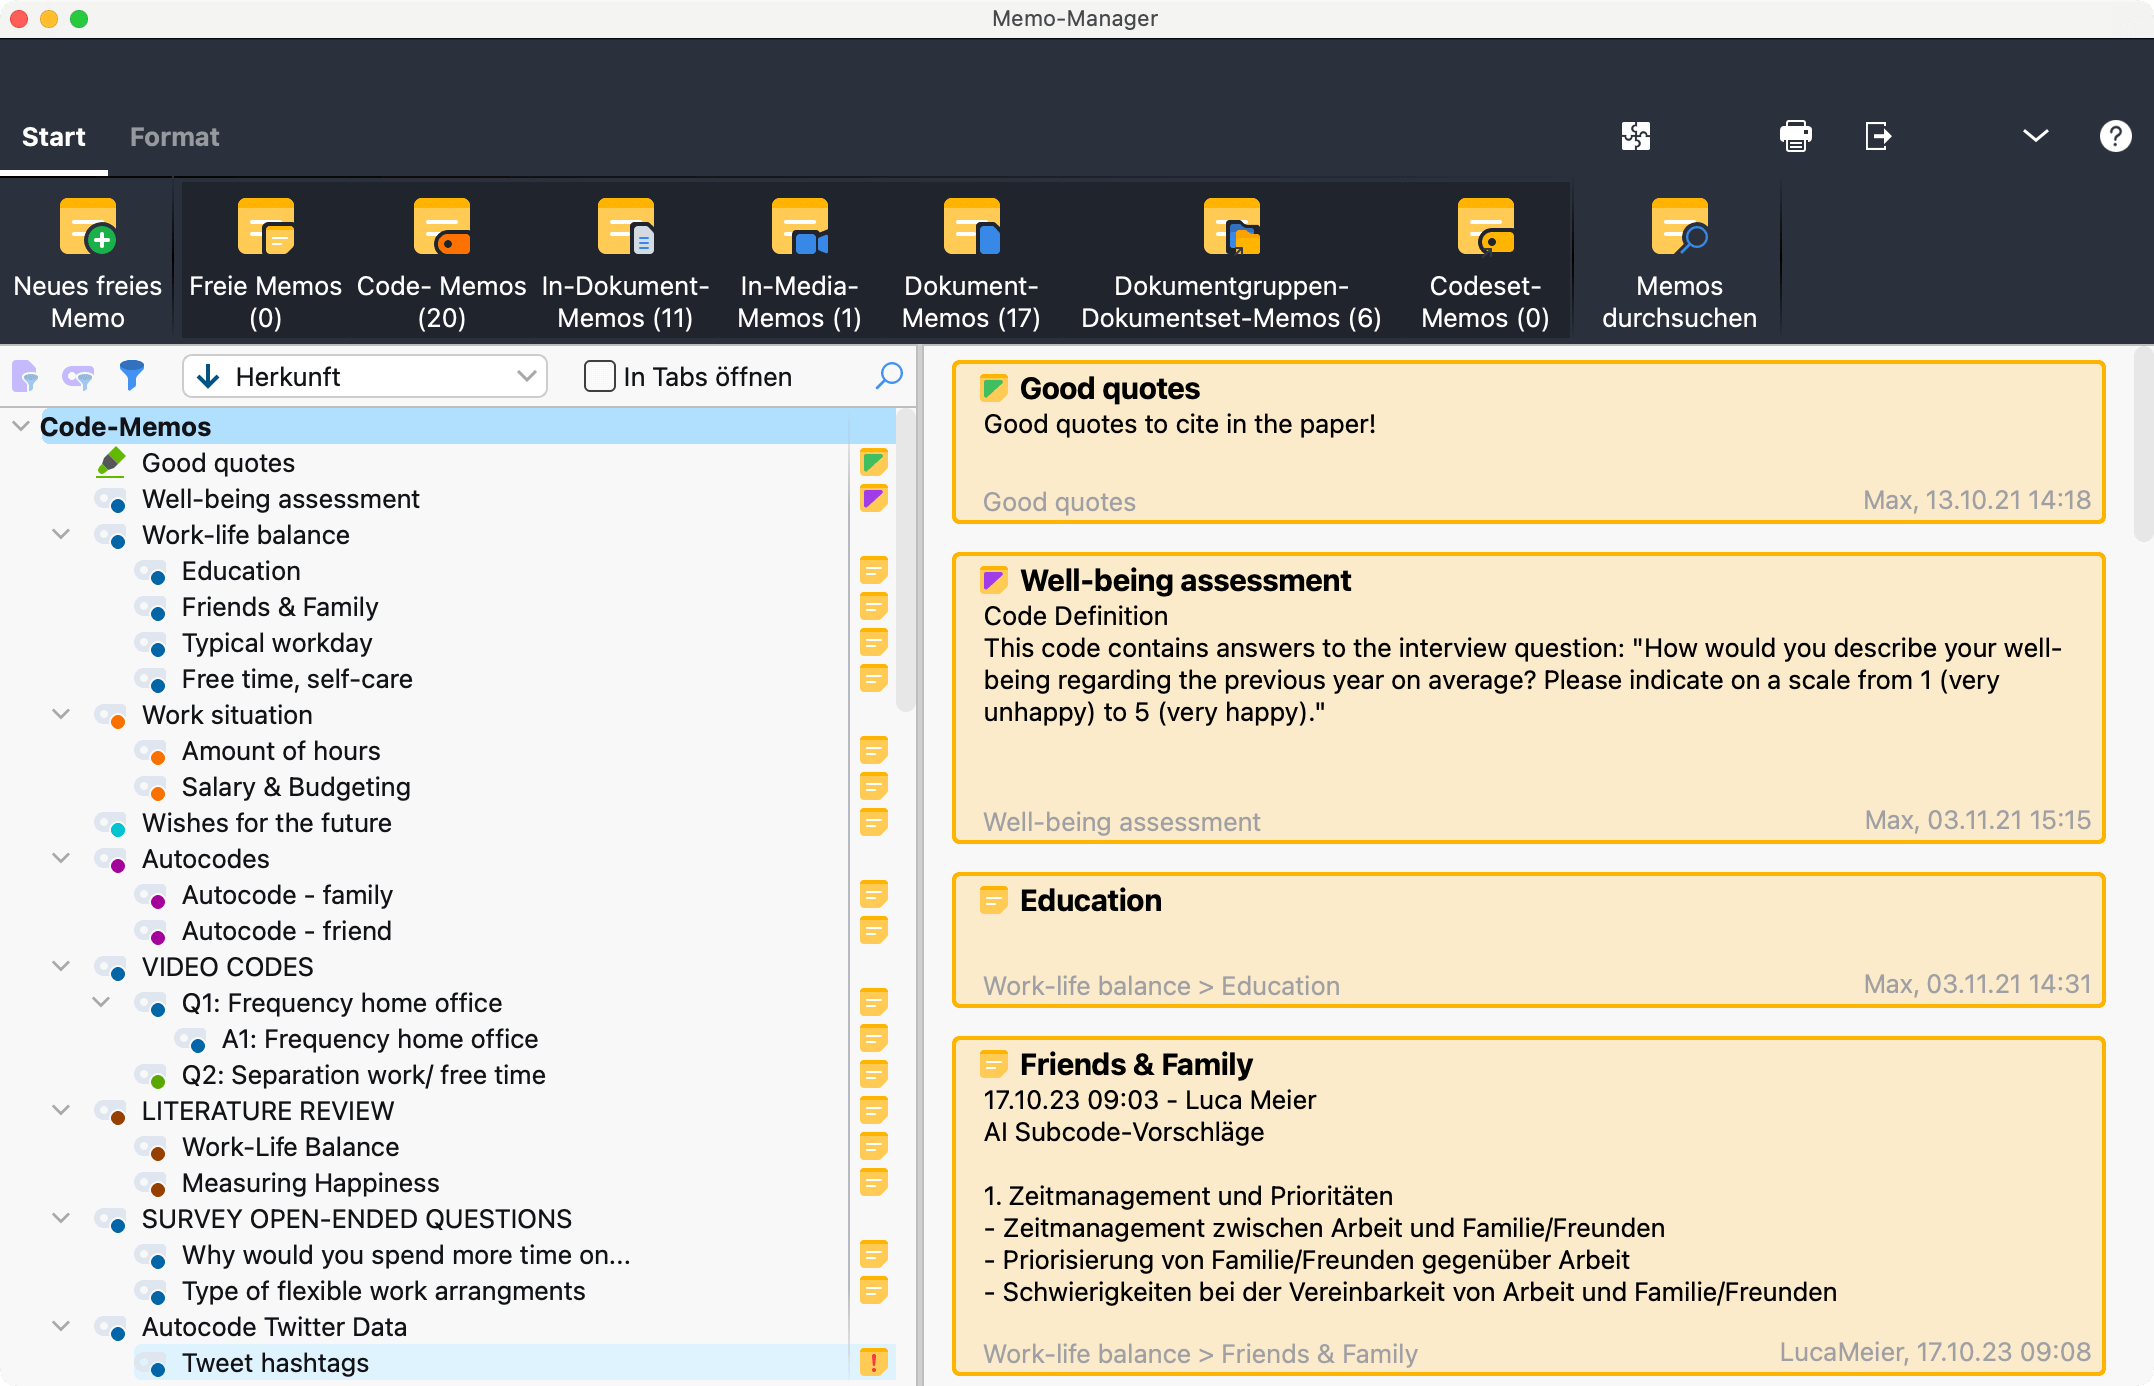The image size is (2154, 1386).
Task: Select A1: Frequency home office item
Action: click(380, 1039)
